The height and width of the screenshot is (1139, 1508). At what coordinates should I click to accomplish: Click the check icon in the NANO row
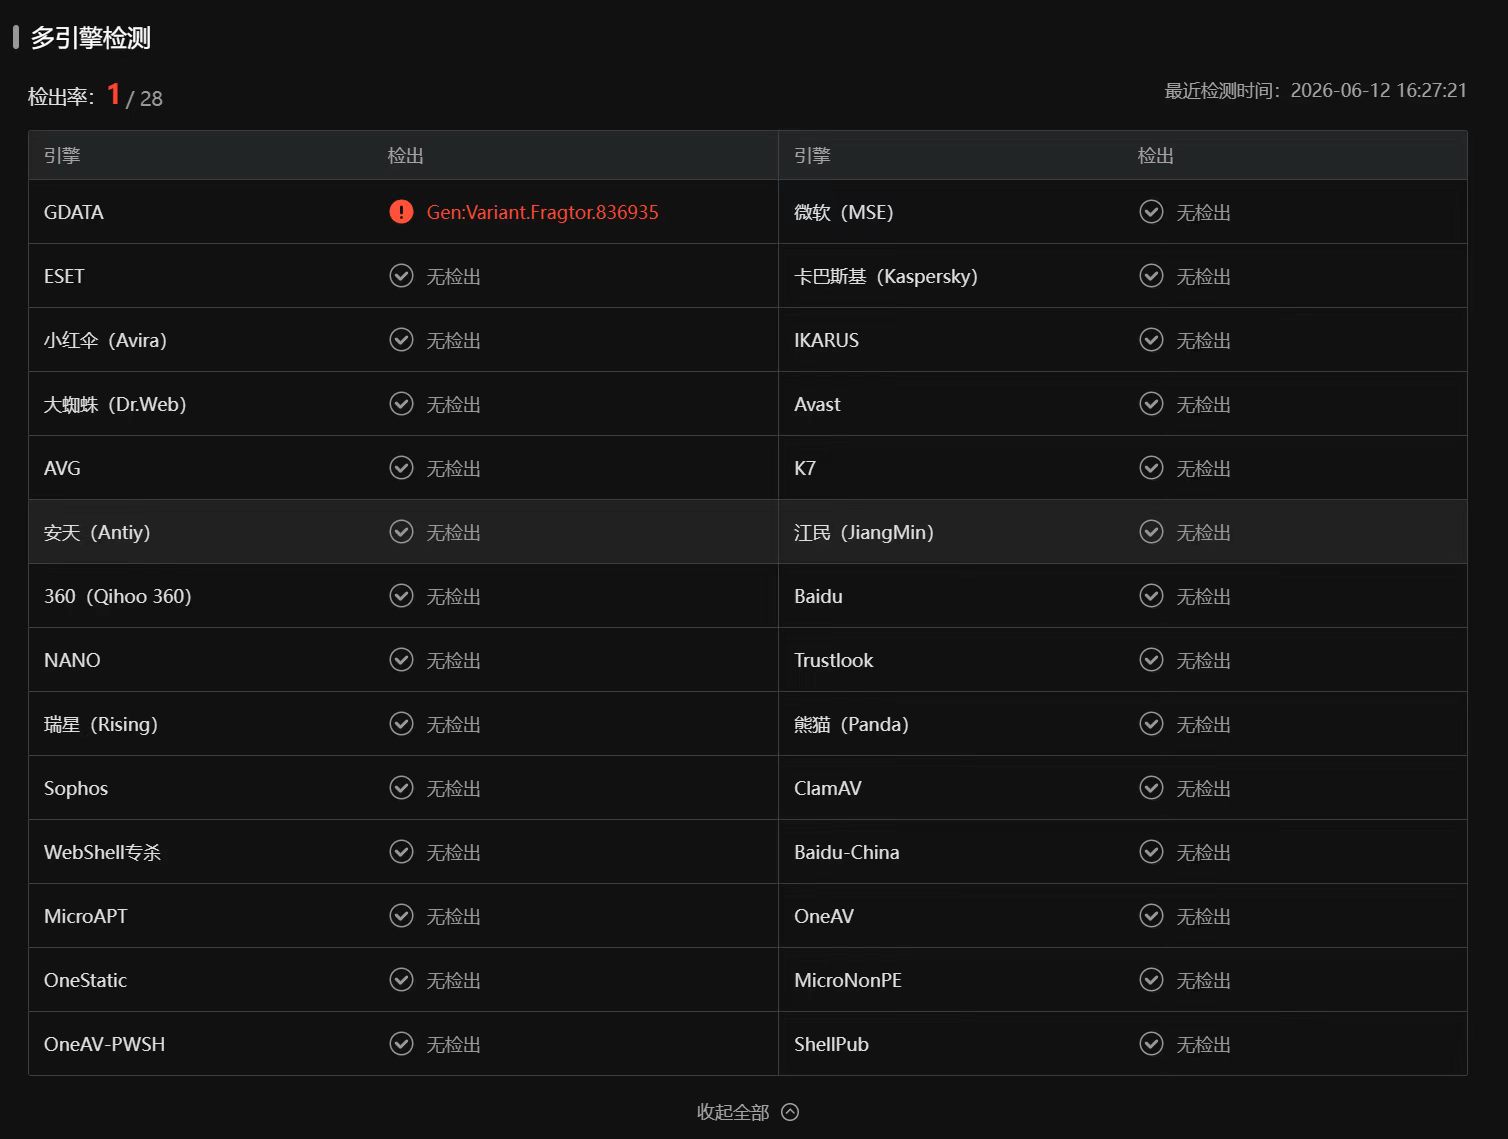[x=401, y=660]
